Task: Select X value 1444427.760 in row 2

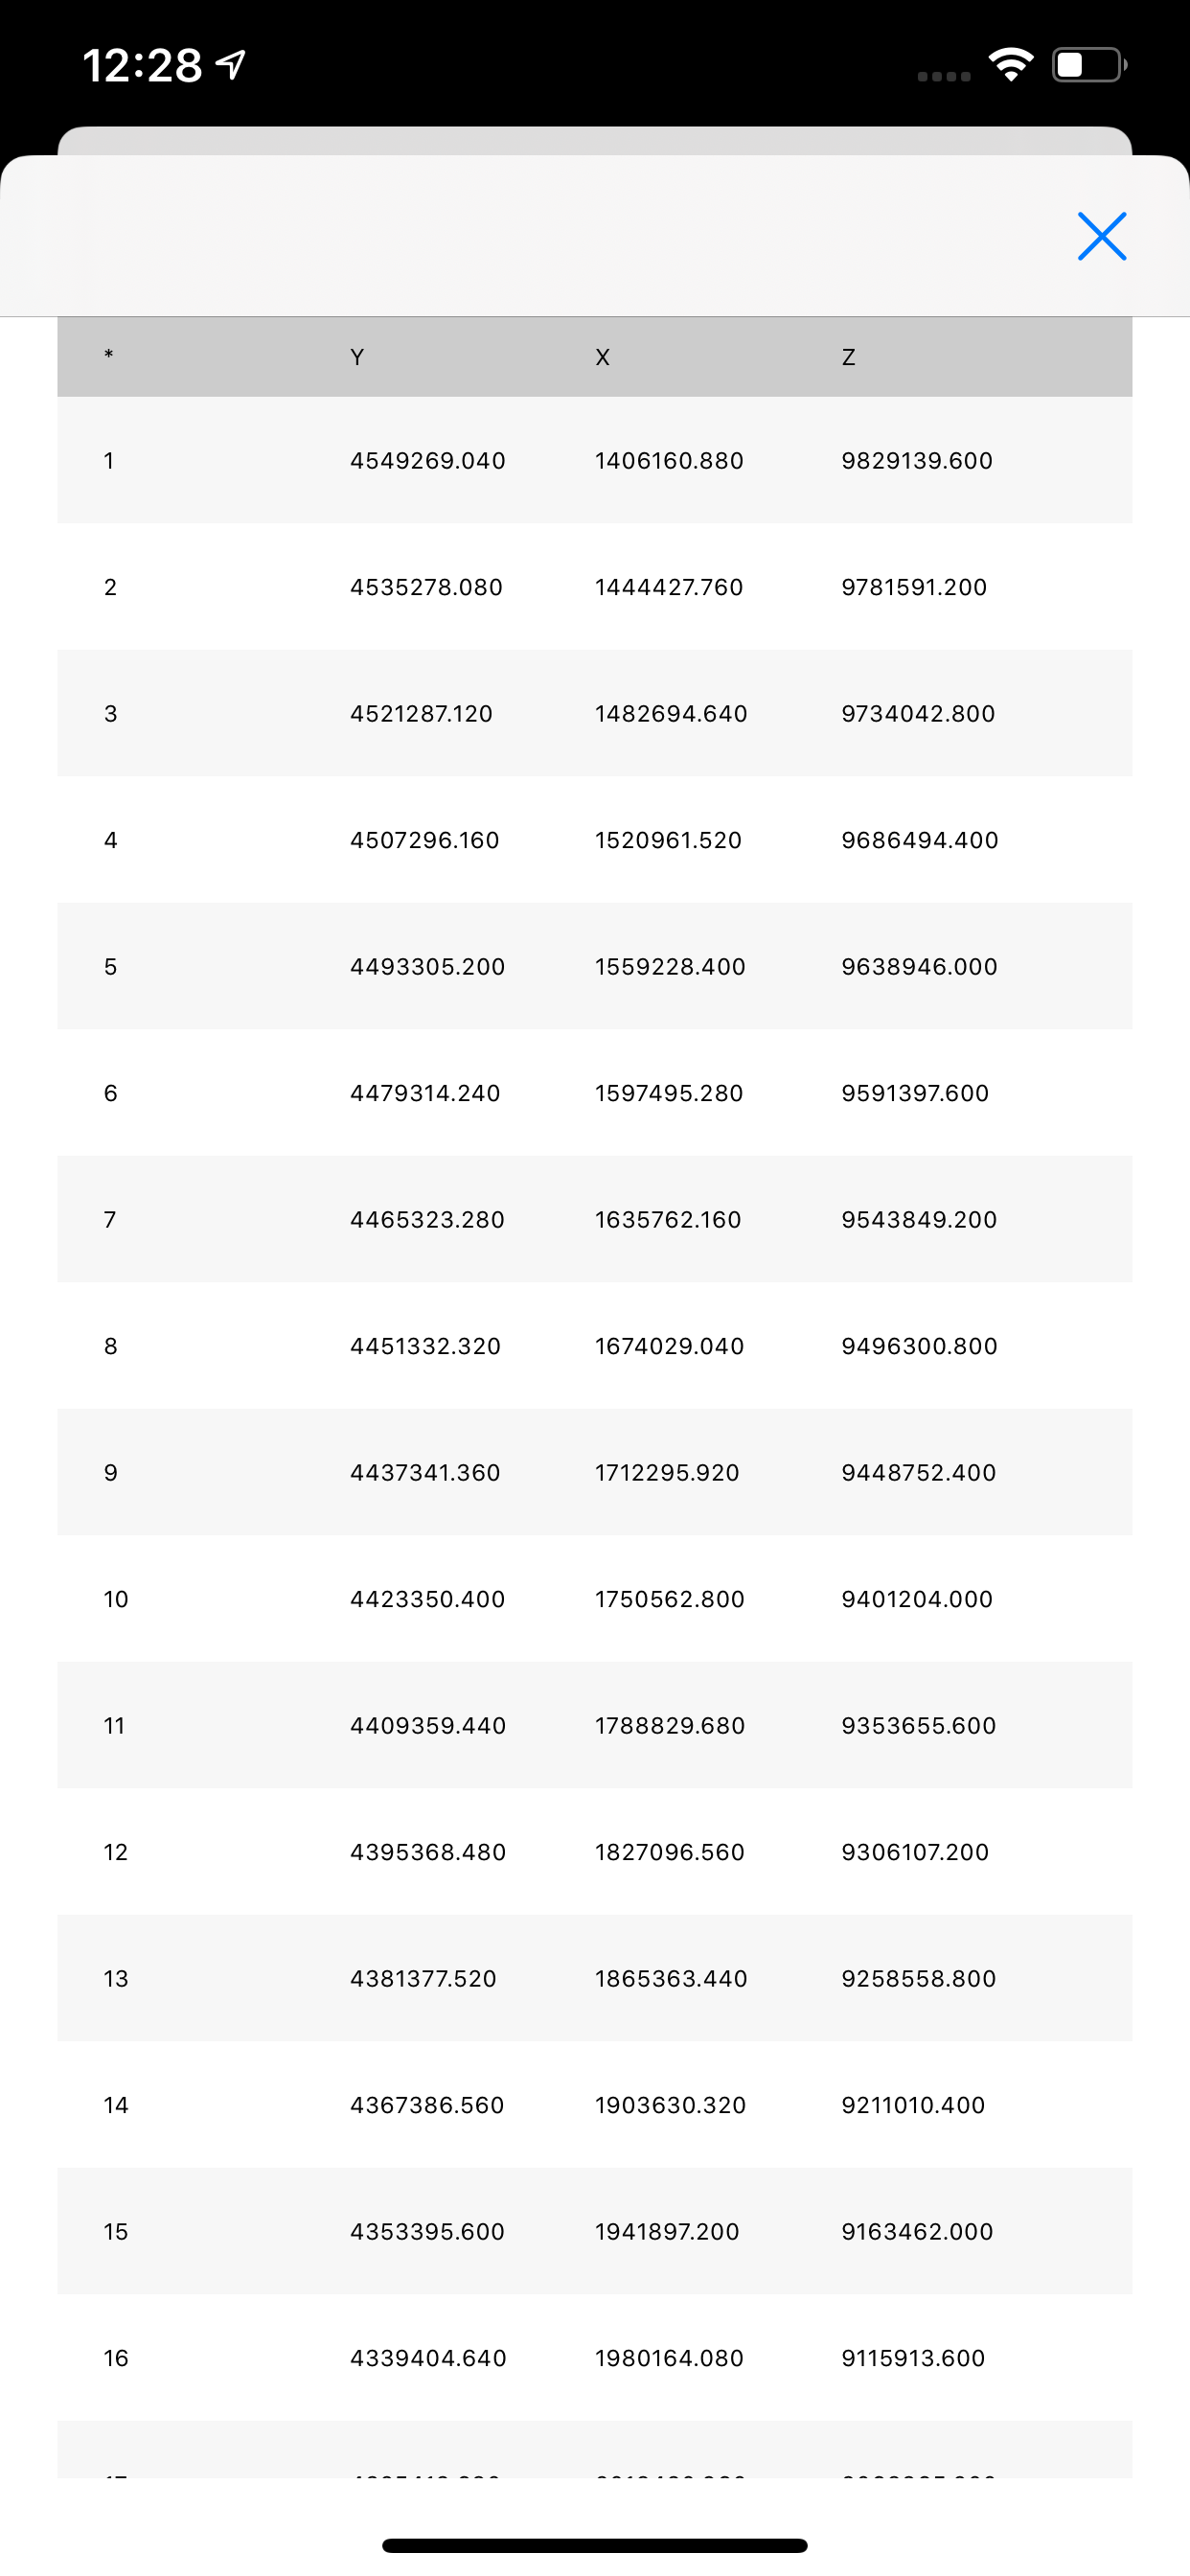Action: pyautogui.click(x=669, y=587)
